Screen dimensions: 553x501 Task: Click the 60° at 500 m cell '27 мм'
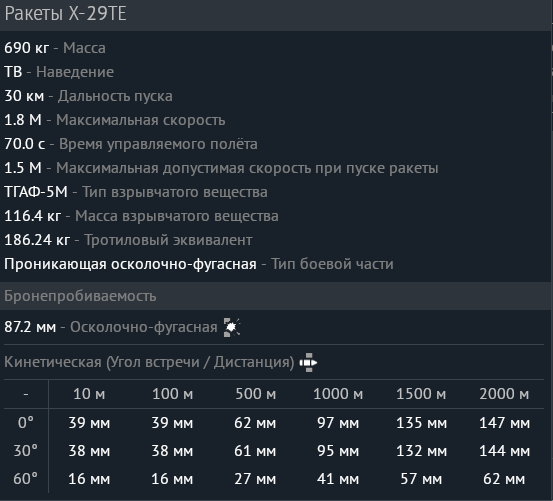pos(255,479)
